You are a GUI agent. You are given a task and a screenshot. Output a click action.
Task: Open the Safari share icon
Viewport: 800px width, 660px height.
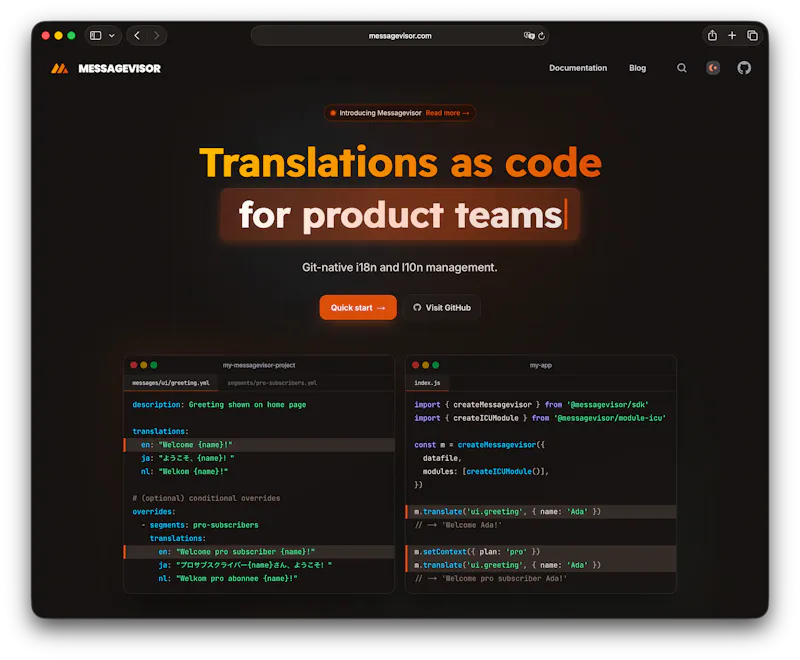pyautogui.click(x=712, y=35)
